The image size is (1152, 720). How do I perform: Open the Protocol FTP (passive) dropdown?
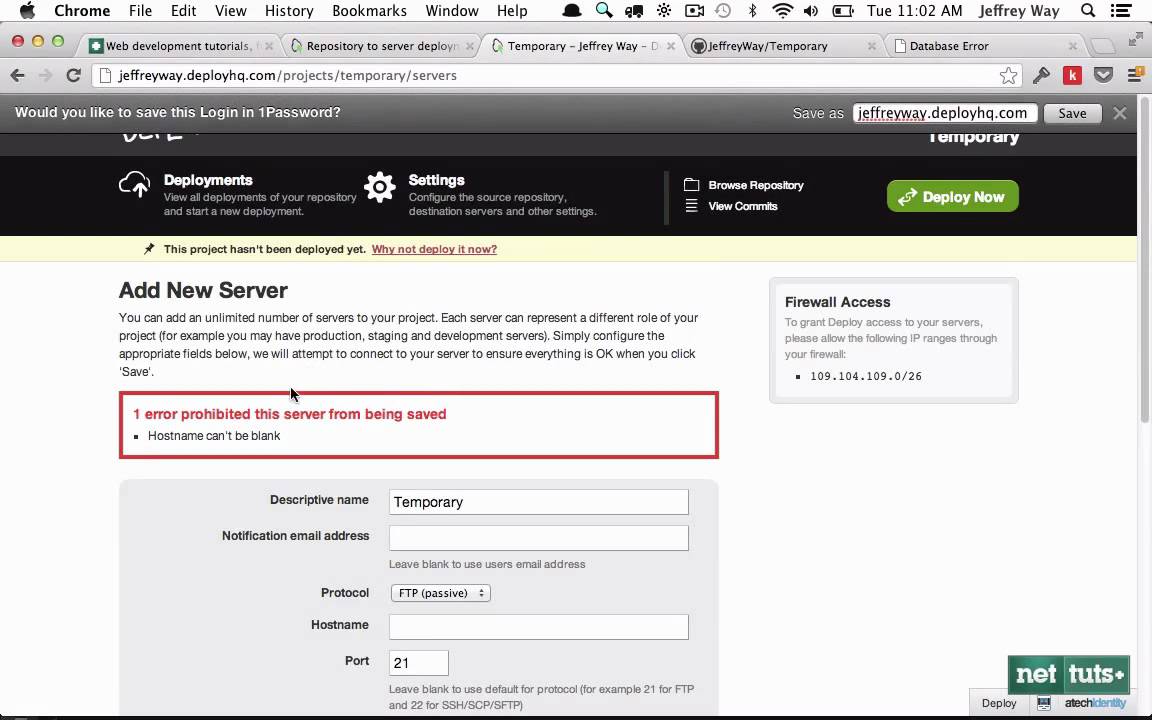[x=440, y=593]
